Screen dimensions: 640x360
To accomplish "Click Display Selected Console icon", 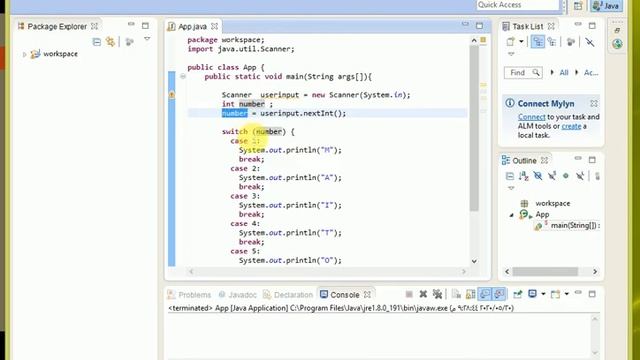I will 532,294.
